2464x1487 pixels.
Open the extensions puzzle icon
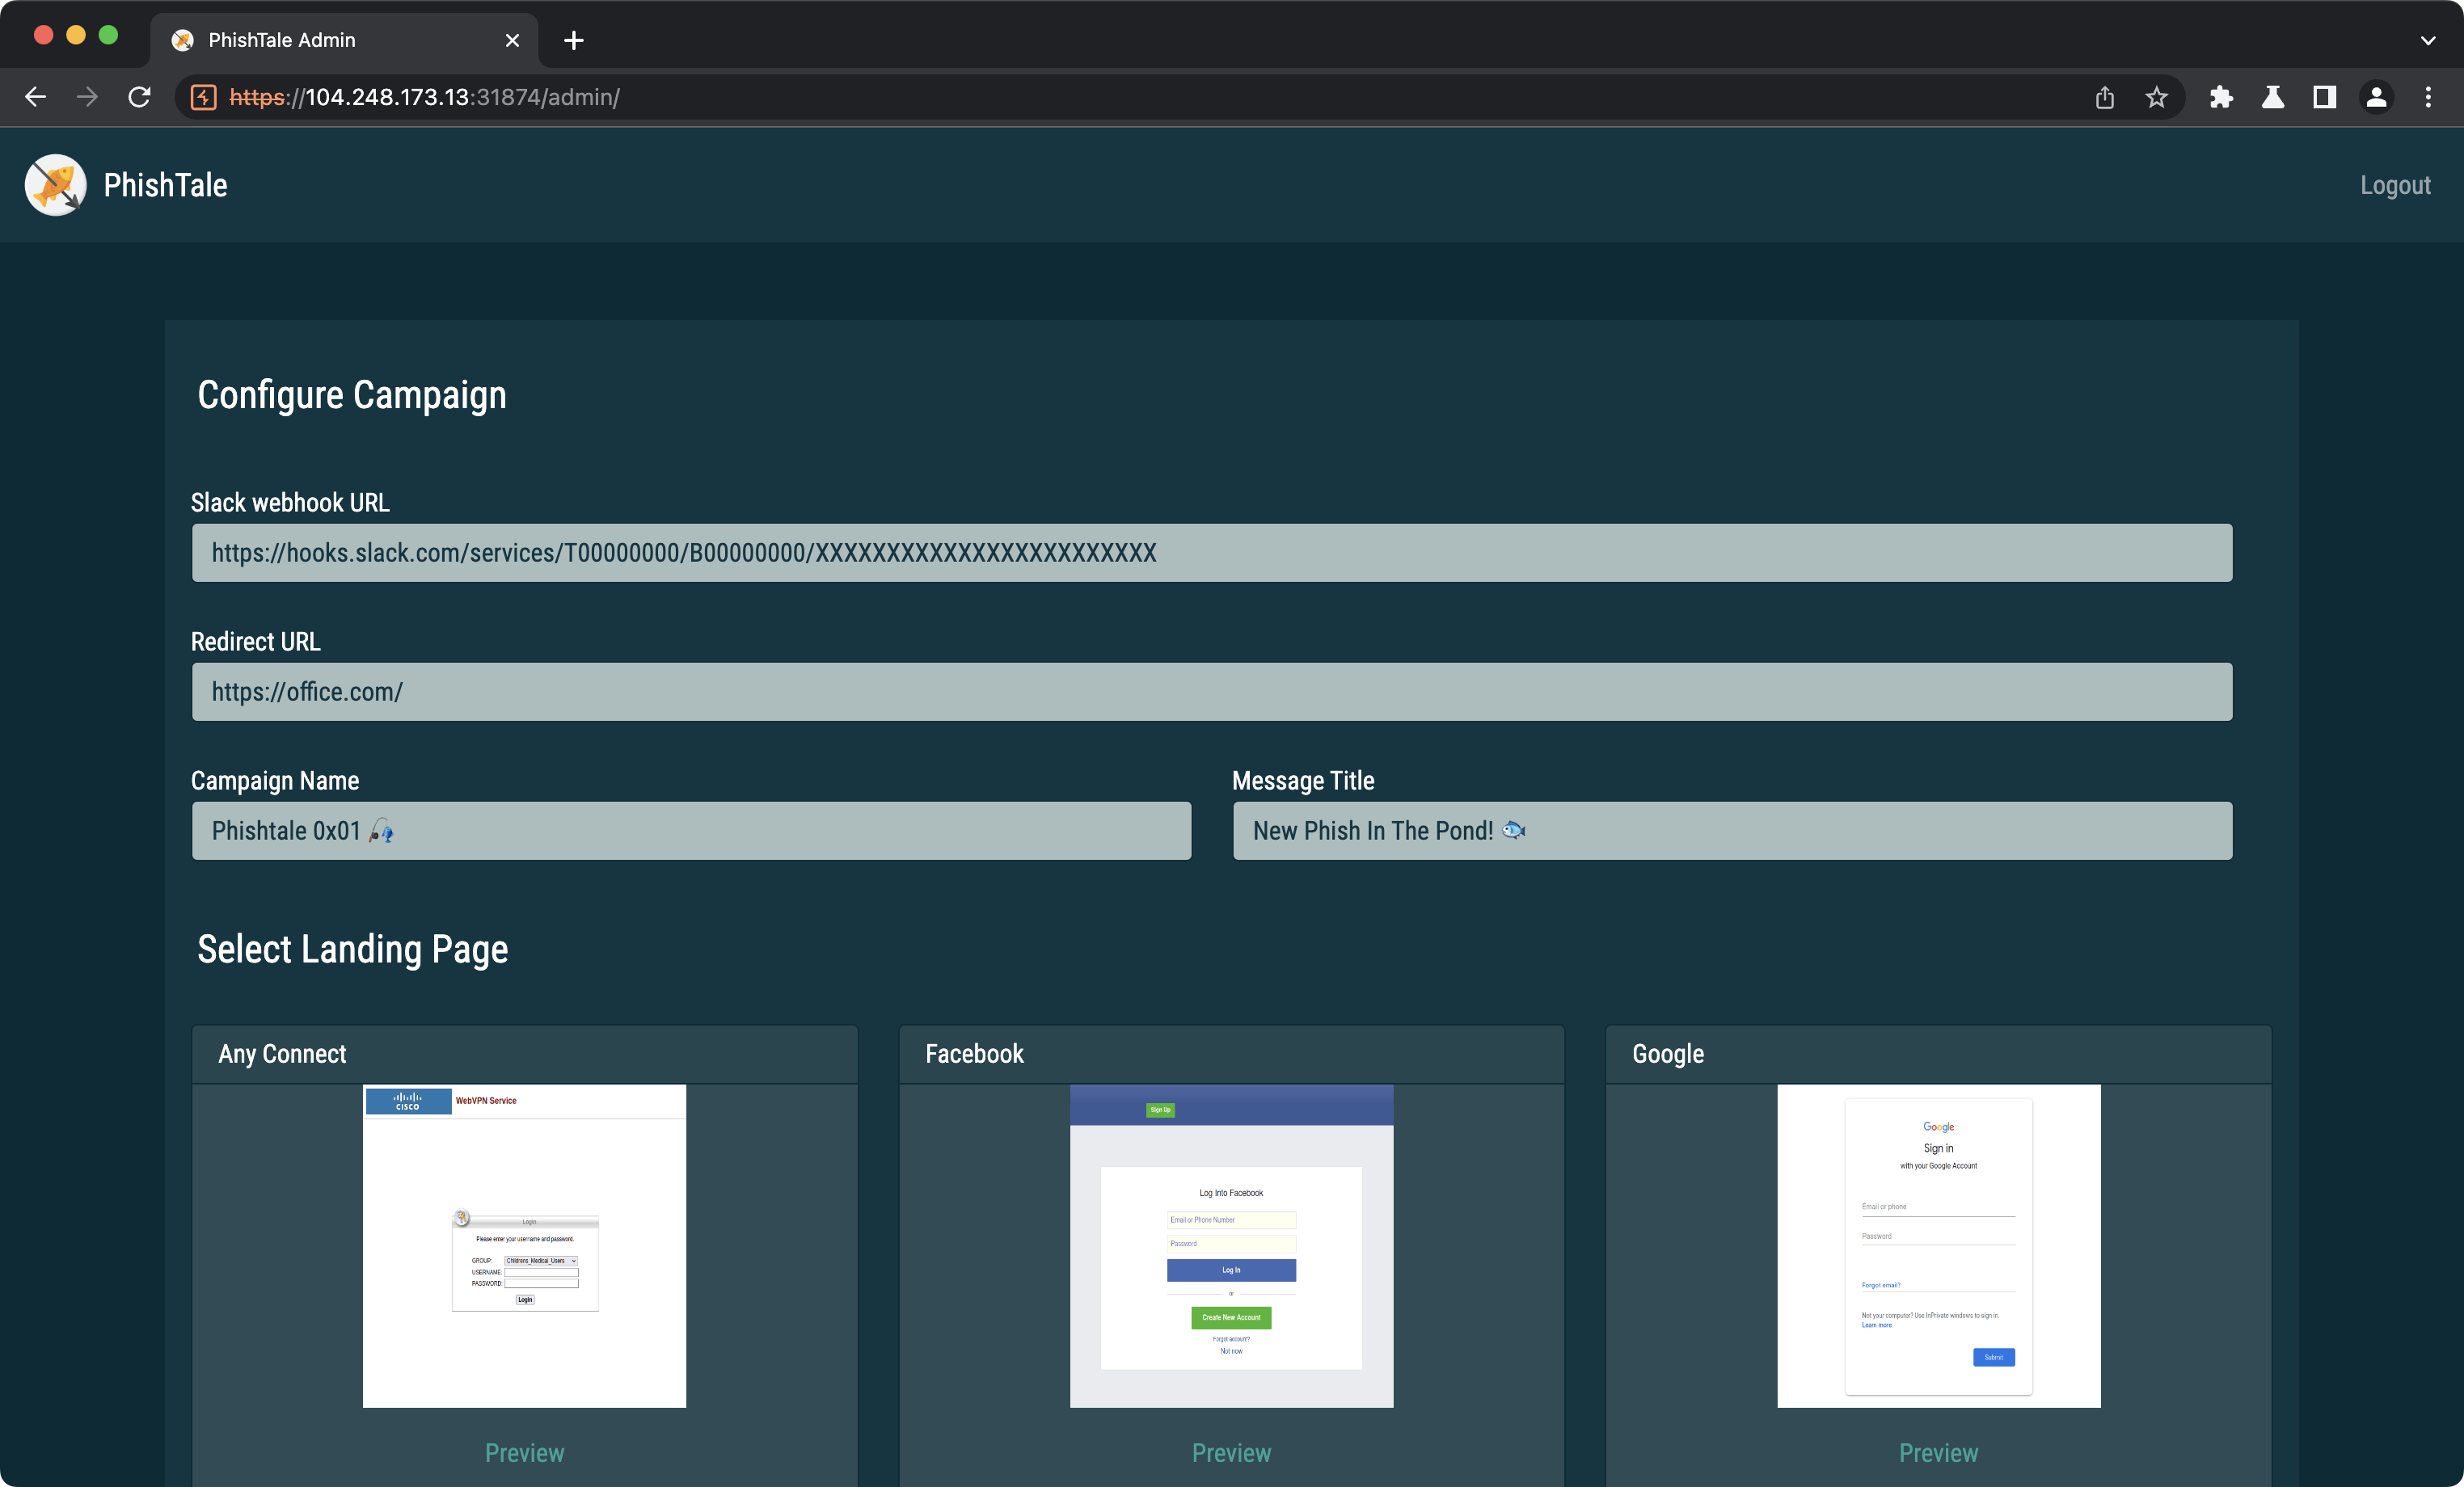(x=2221, y=97)
